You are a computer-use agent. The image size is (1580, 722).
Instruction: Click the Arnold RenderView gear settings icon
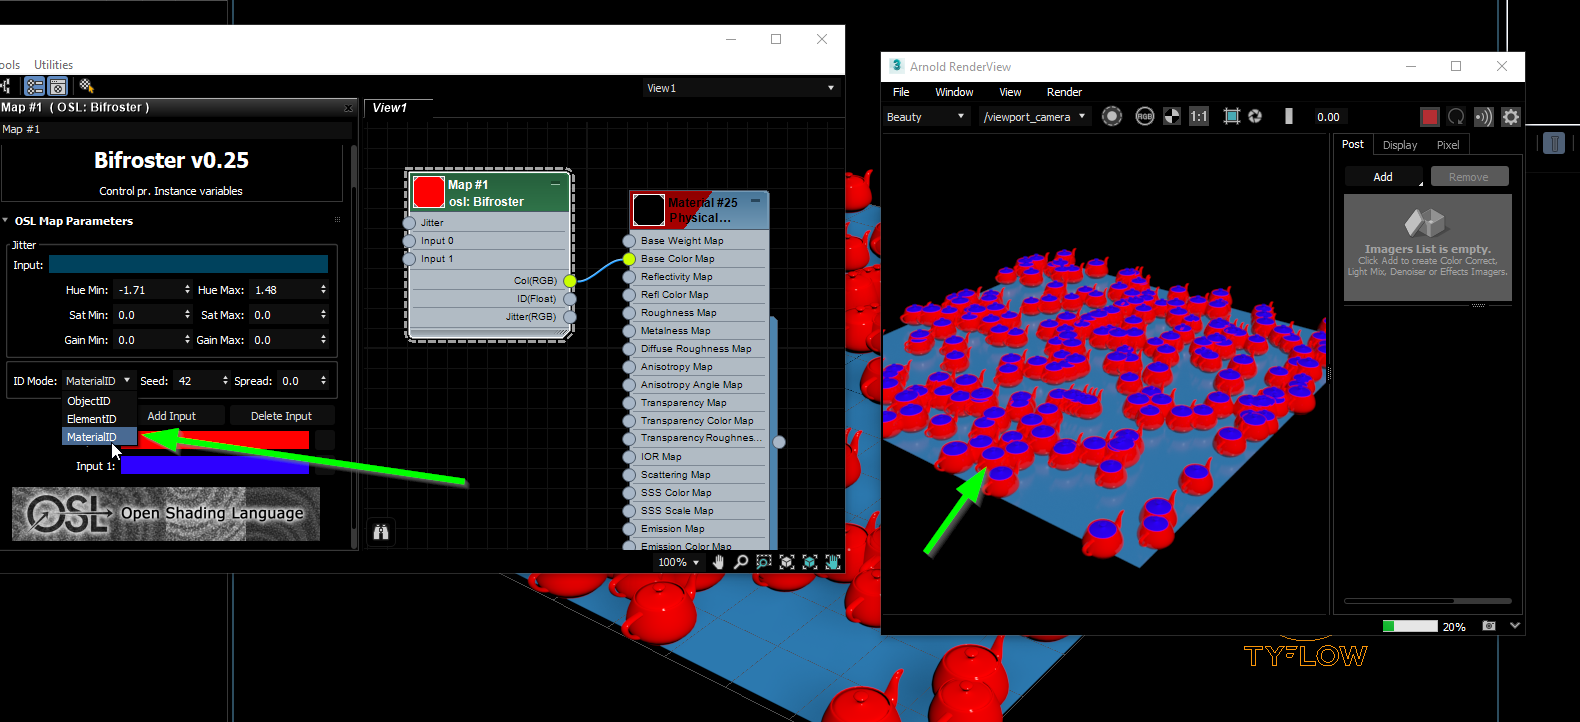tap(1511, 117)
